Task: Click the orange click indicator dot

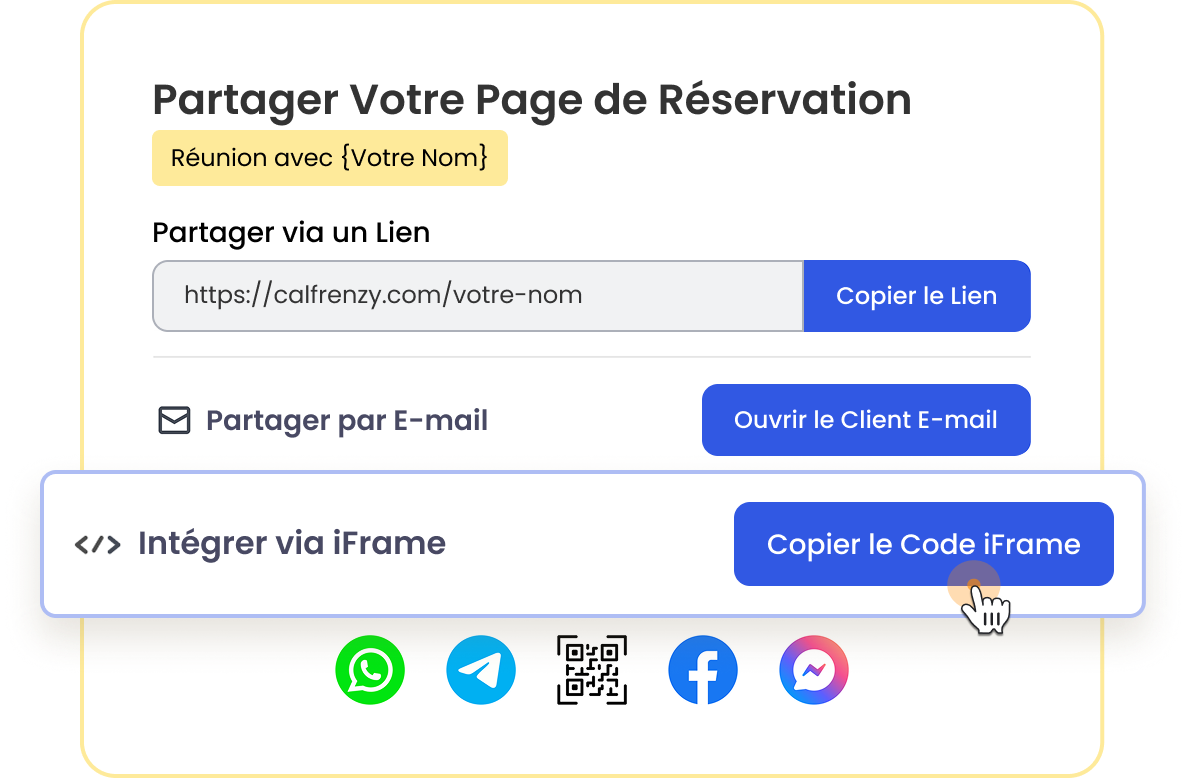Action: pyautogui.click(x=970, y=582)
